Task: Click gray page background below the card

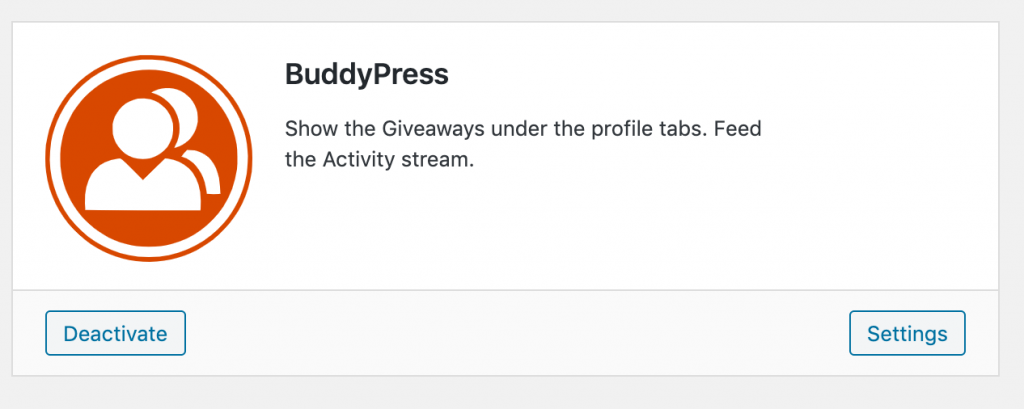Action: tap(512, 393)
